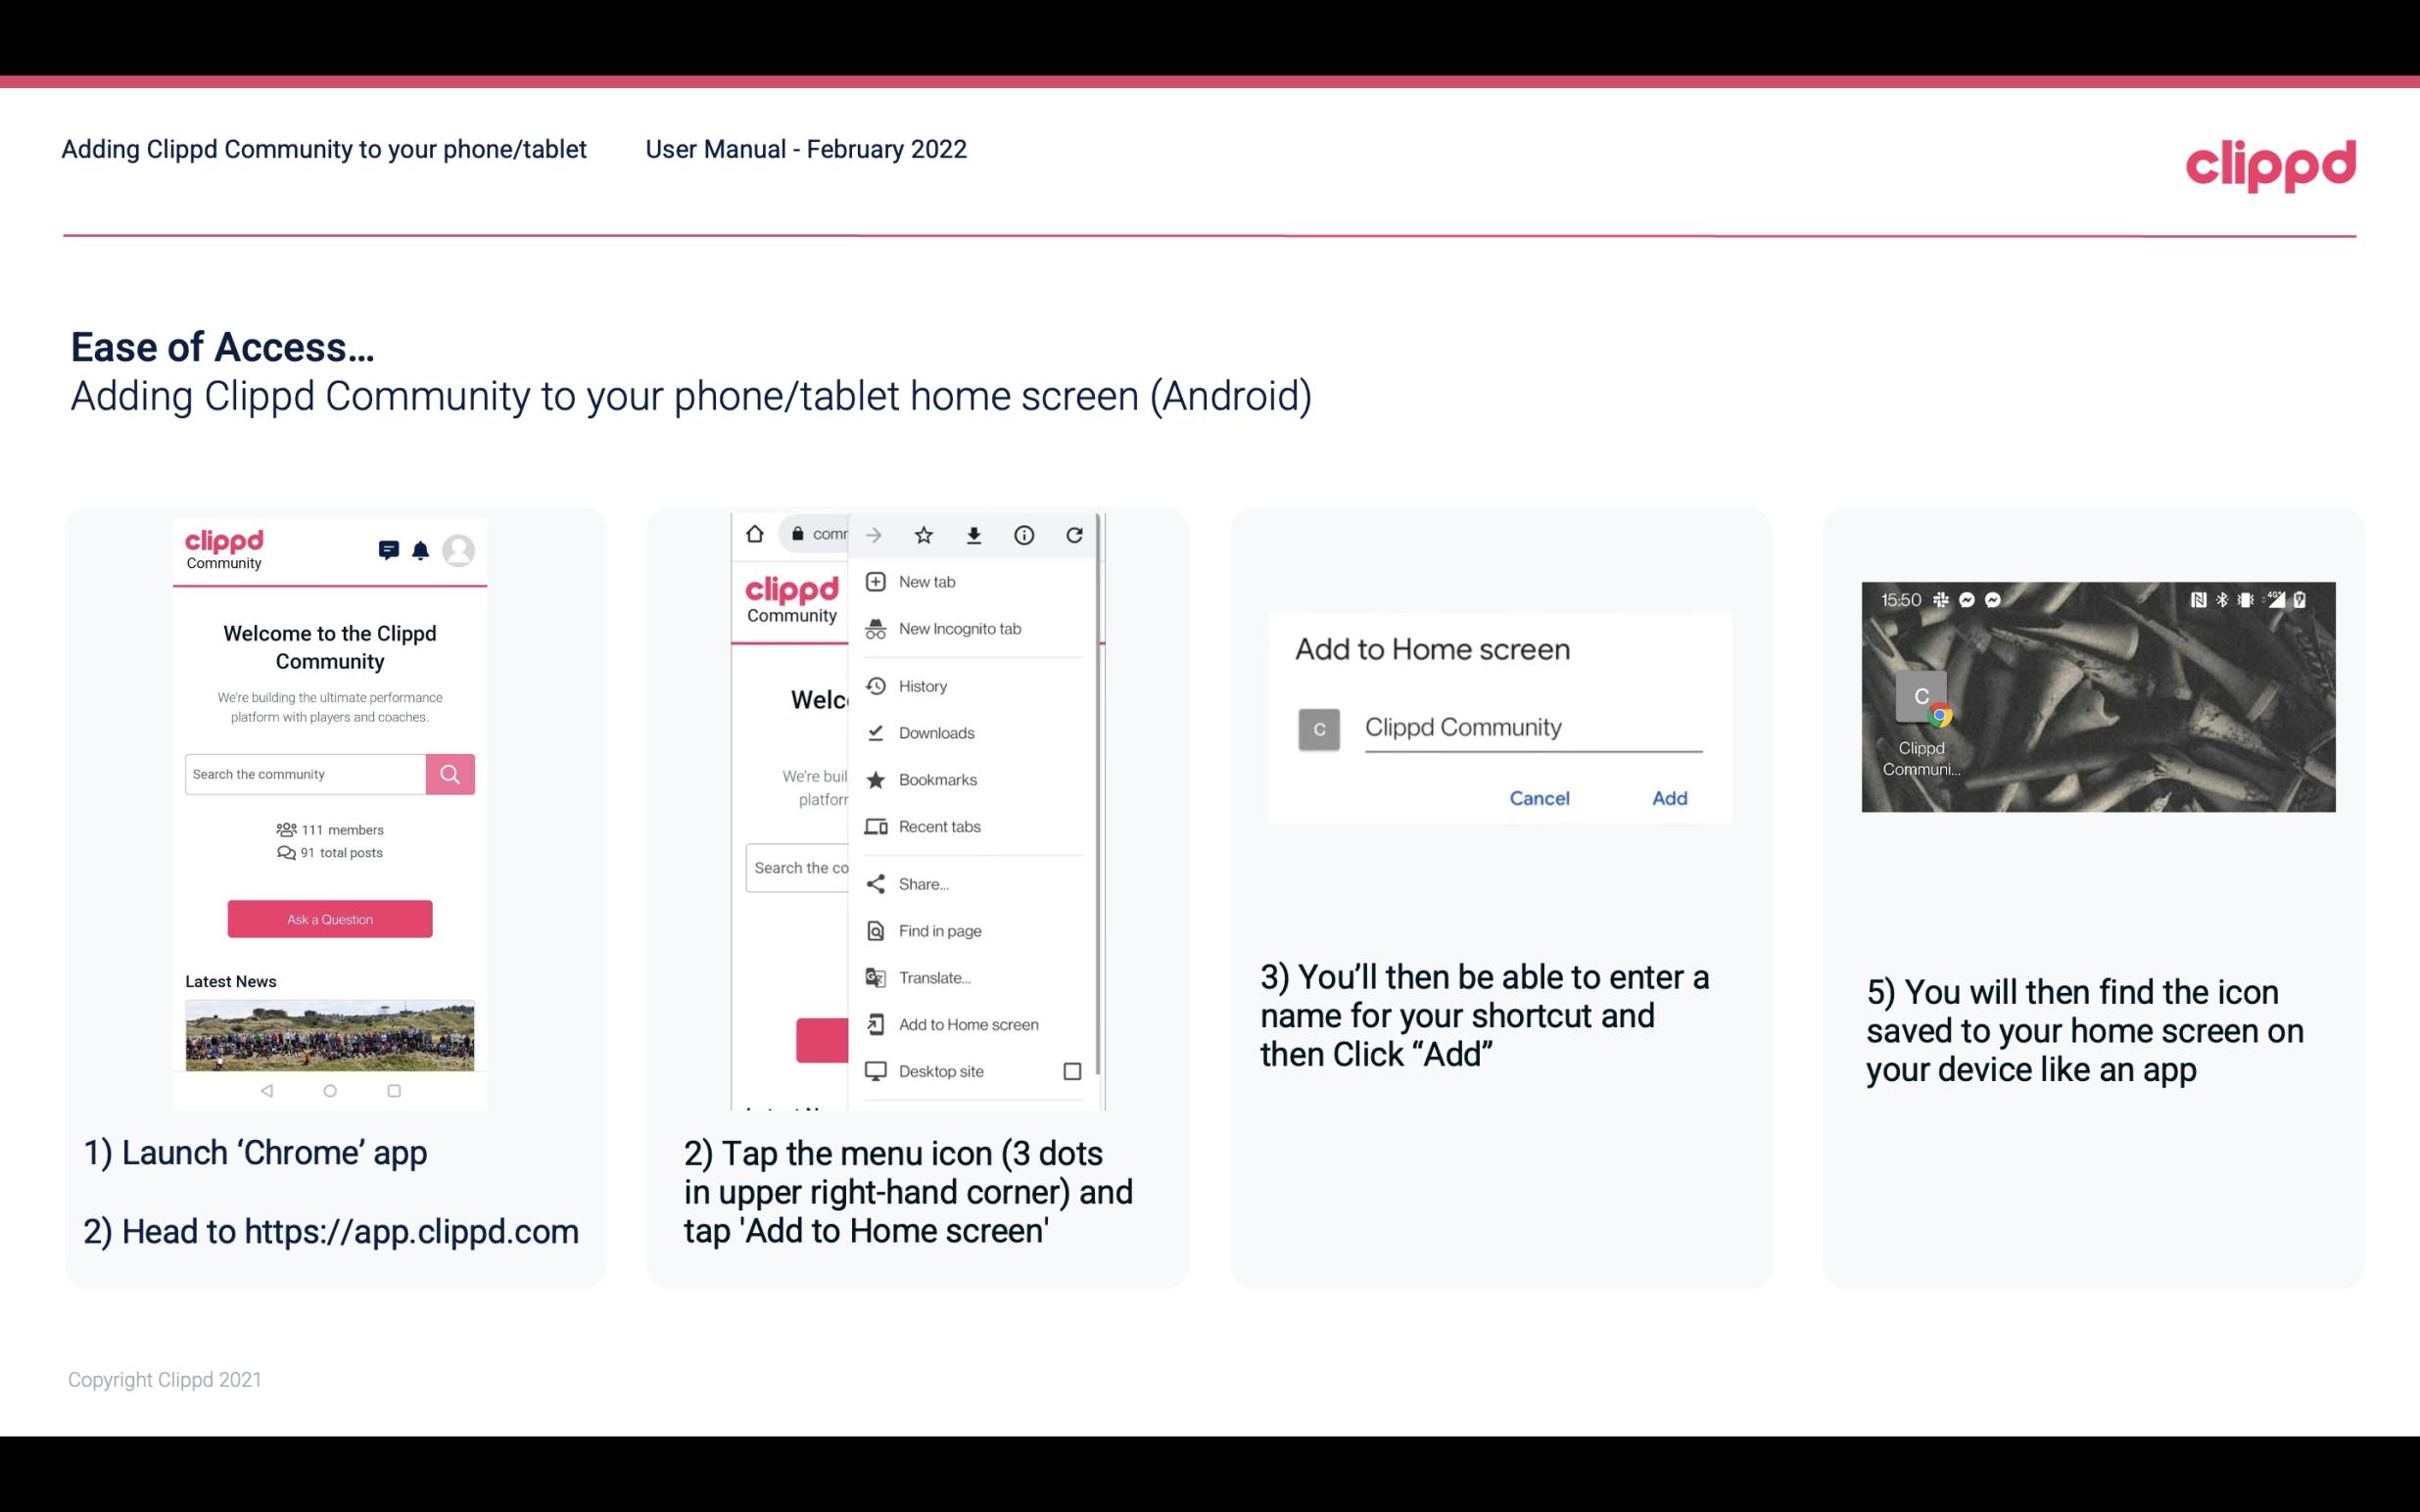The width and height of the screenshot is (2420, 1512).
Task: Click the 'Add' button on home screen dialog
Action: tap(1667, 796)
